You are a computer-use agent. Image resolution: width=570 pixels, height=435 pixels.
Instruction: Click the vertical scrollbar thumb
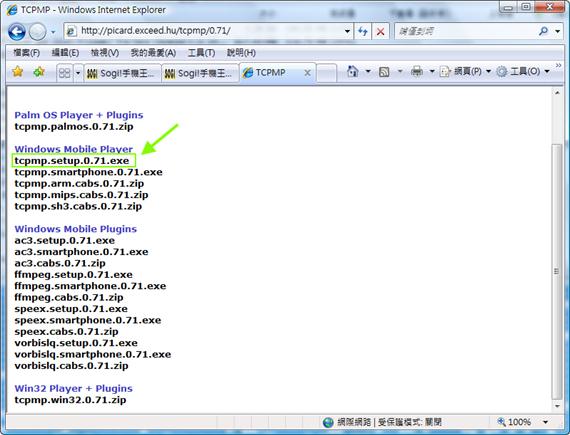tap(557, 271)
